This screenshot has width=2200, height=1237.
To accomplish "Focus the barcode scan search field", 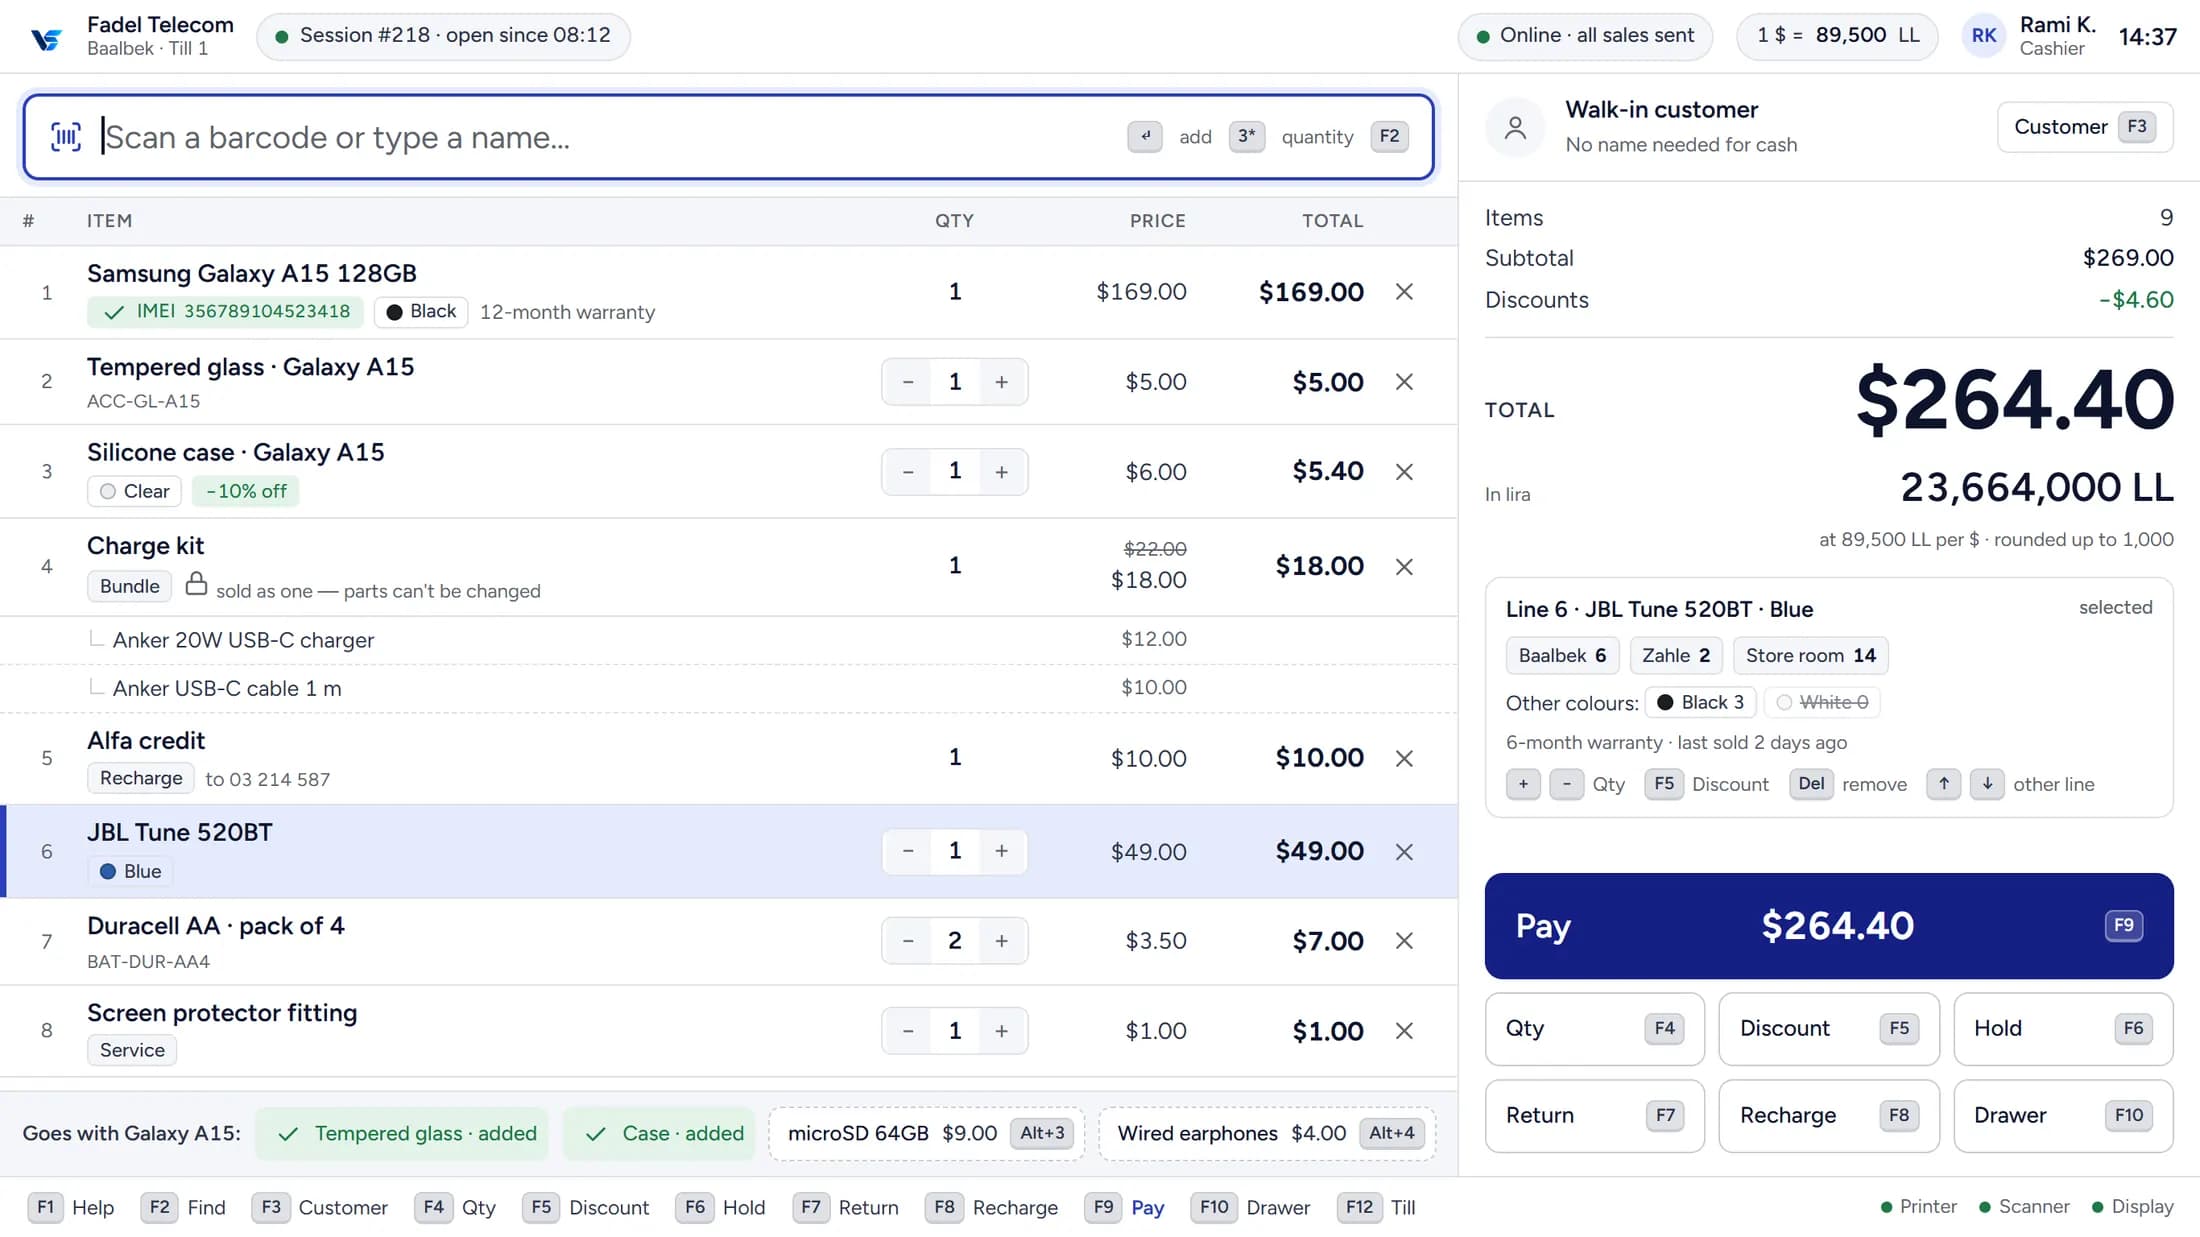I will coord(728,137).
